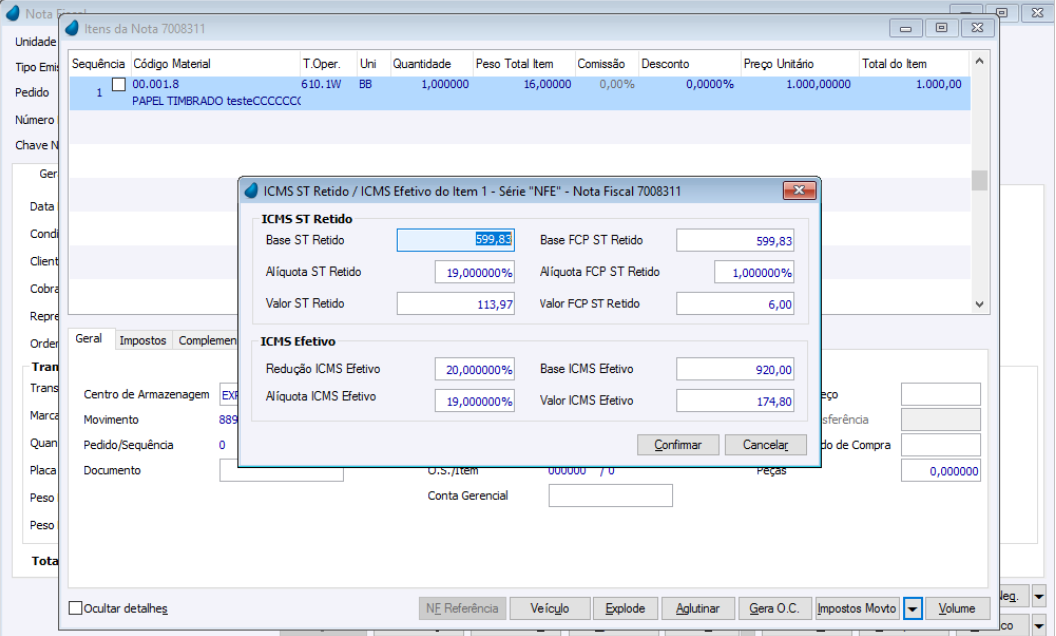Edit the Valor ST Retido field
Viewport: 1056px width, 636px height.
pyautogui.click(x=456, y=304)
